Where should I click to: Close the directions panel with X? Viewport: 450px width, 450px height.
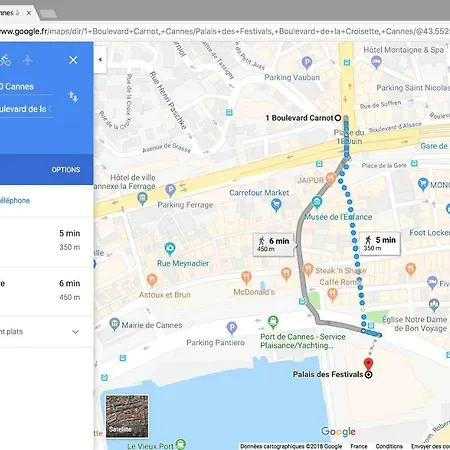[x=73, y=60]
